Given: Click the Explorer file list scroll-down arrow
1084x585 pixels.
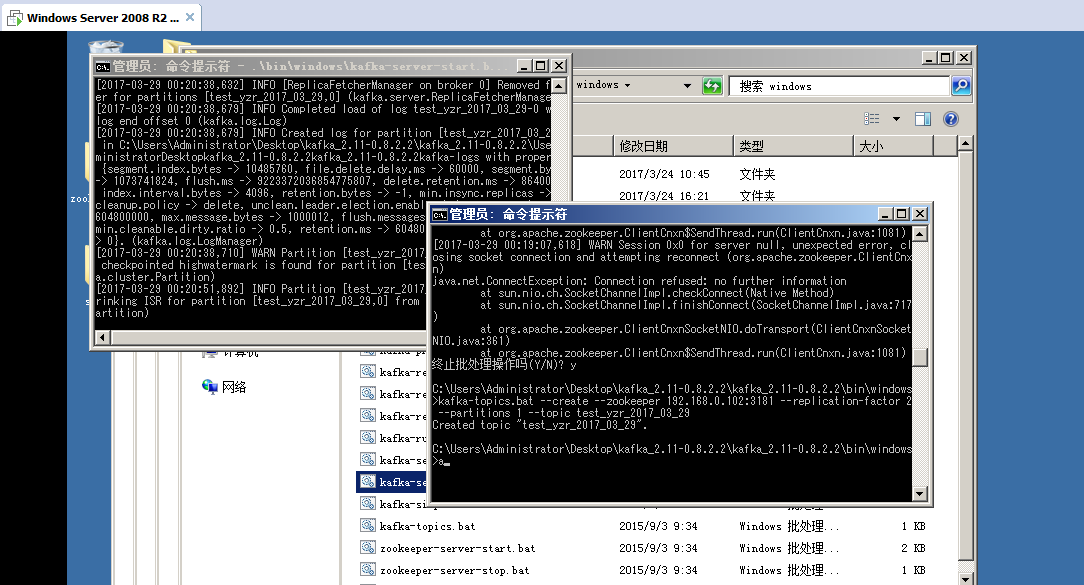Looking at the screenshot, I should tap(965, 579).
